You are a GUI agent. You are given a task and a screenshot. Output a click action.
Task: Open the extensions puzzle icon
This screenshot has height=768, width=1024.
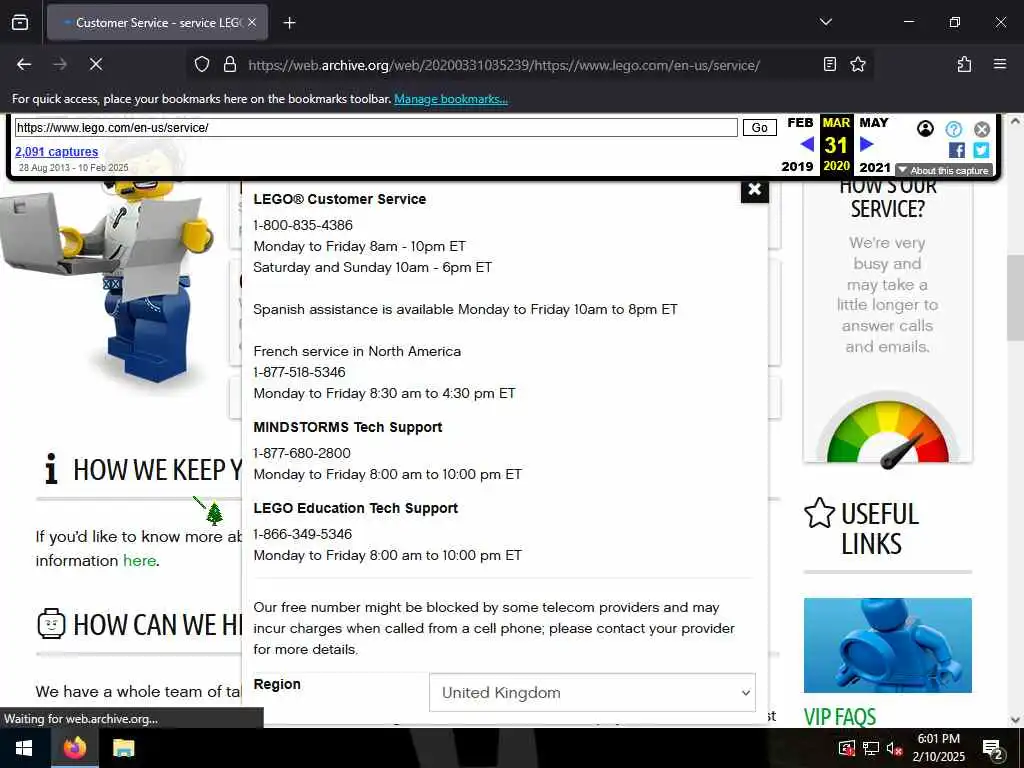(x=964, y=65)
